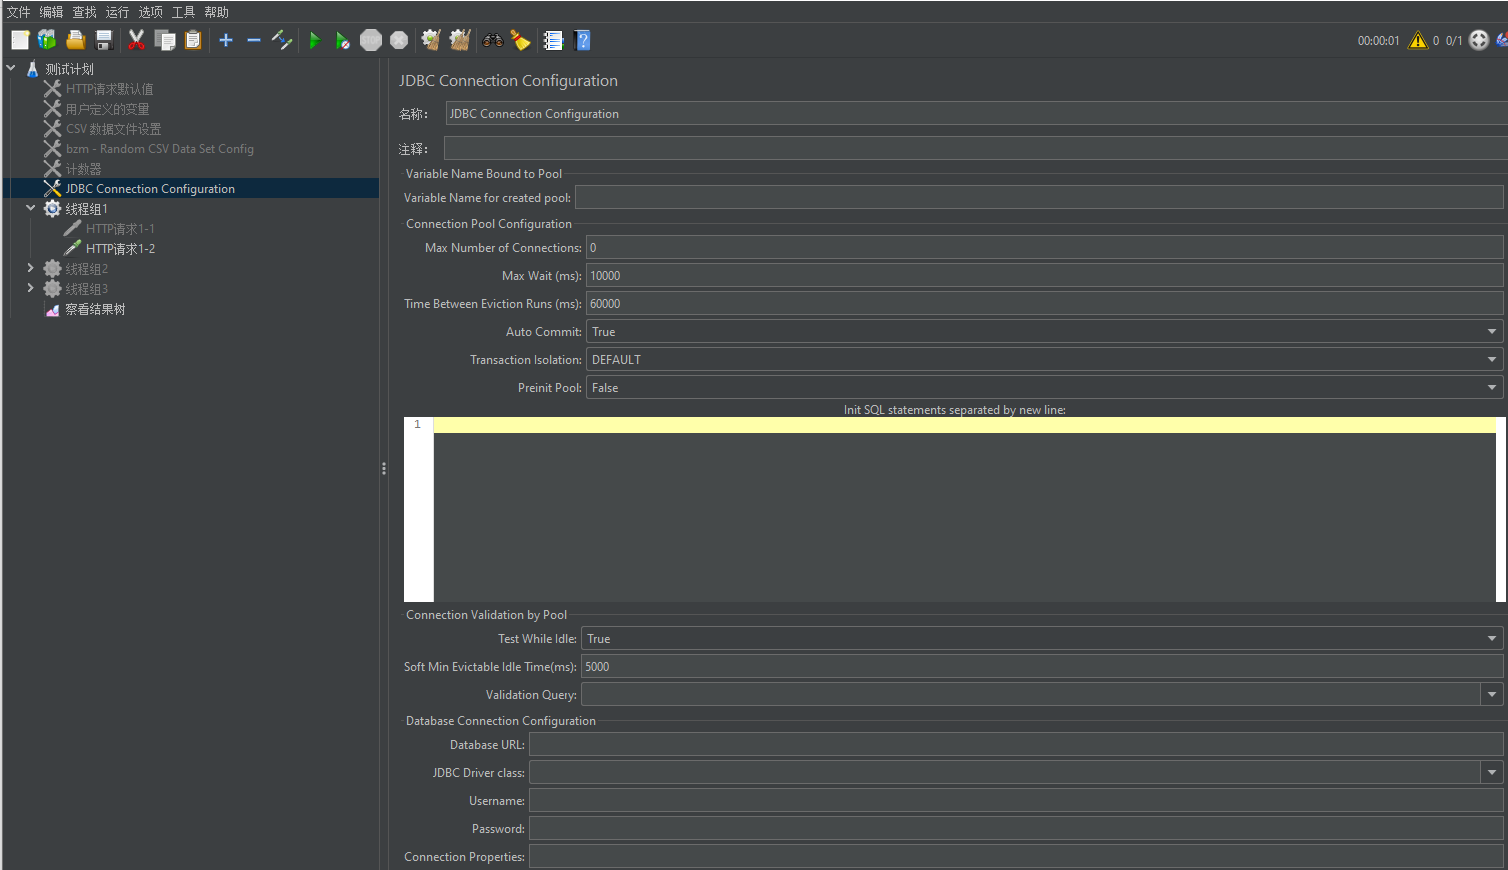
Task: Click the Max Number of Connections field
Action: (1044, 247)
